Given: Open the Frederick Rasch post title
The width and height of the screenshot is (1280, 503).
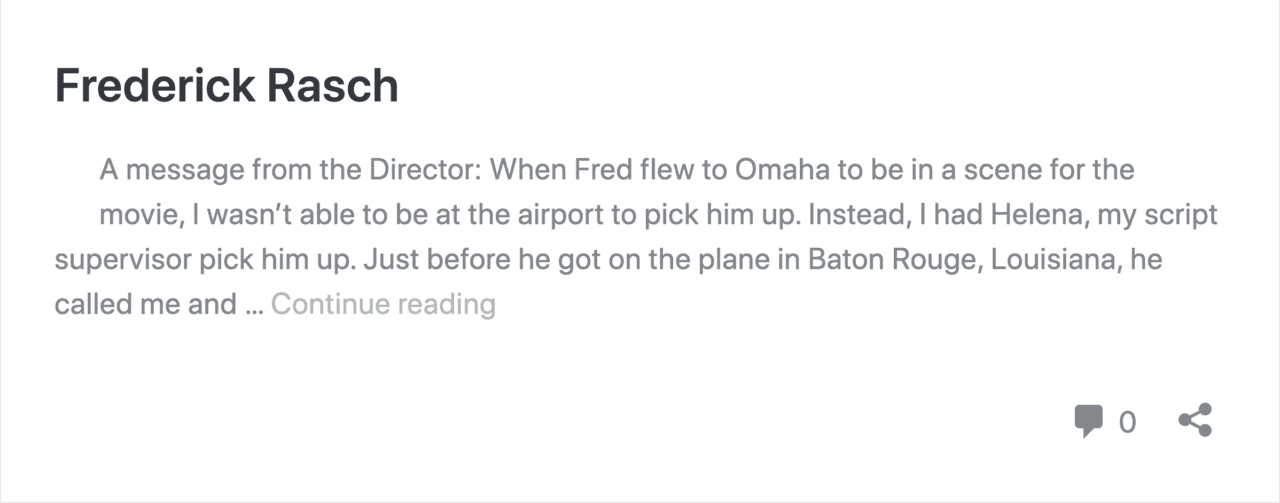Looking at the screenshot, I should pos(227,85).
